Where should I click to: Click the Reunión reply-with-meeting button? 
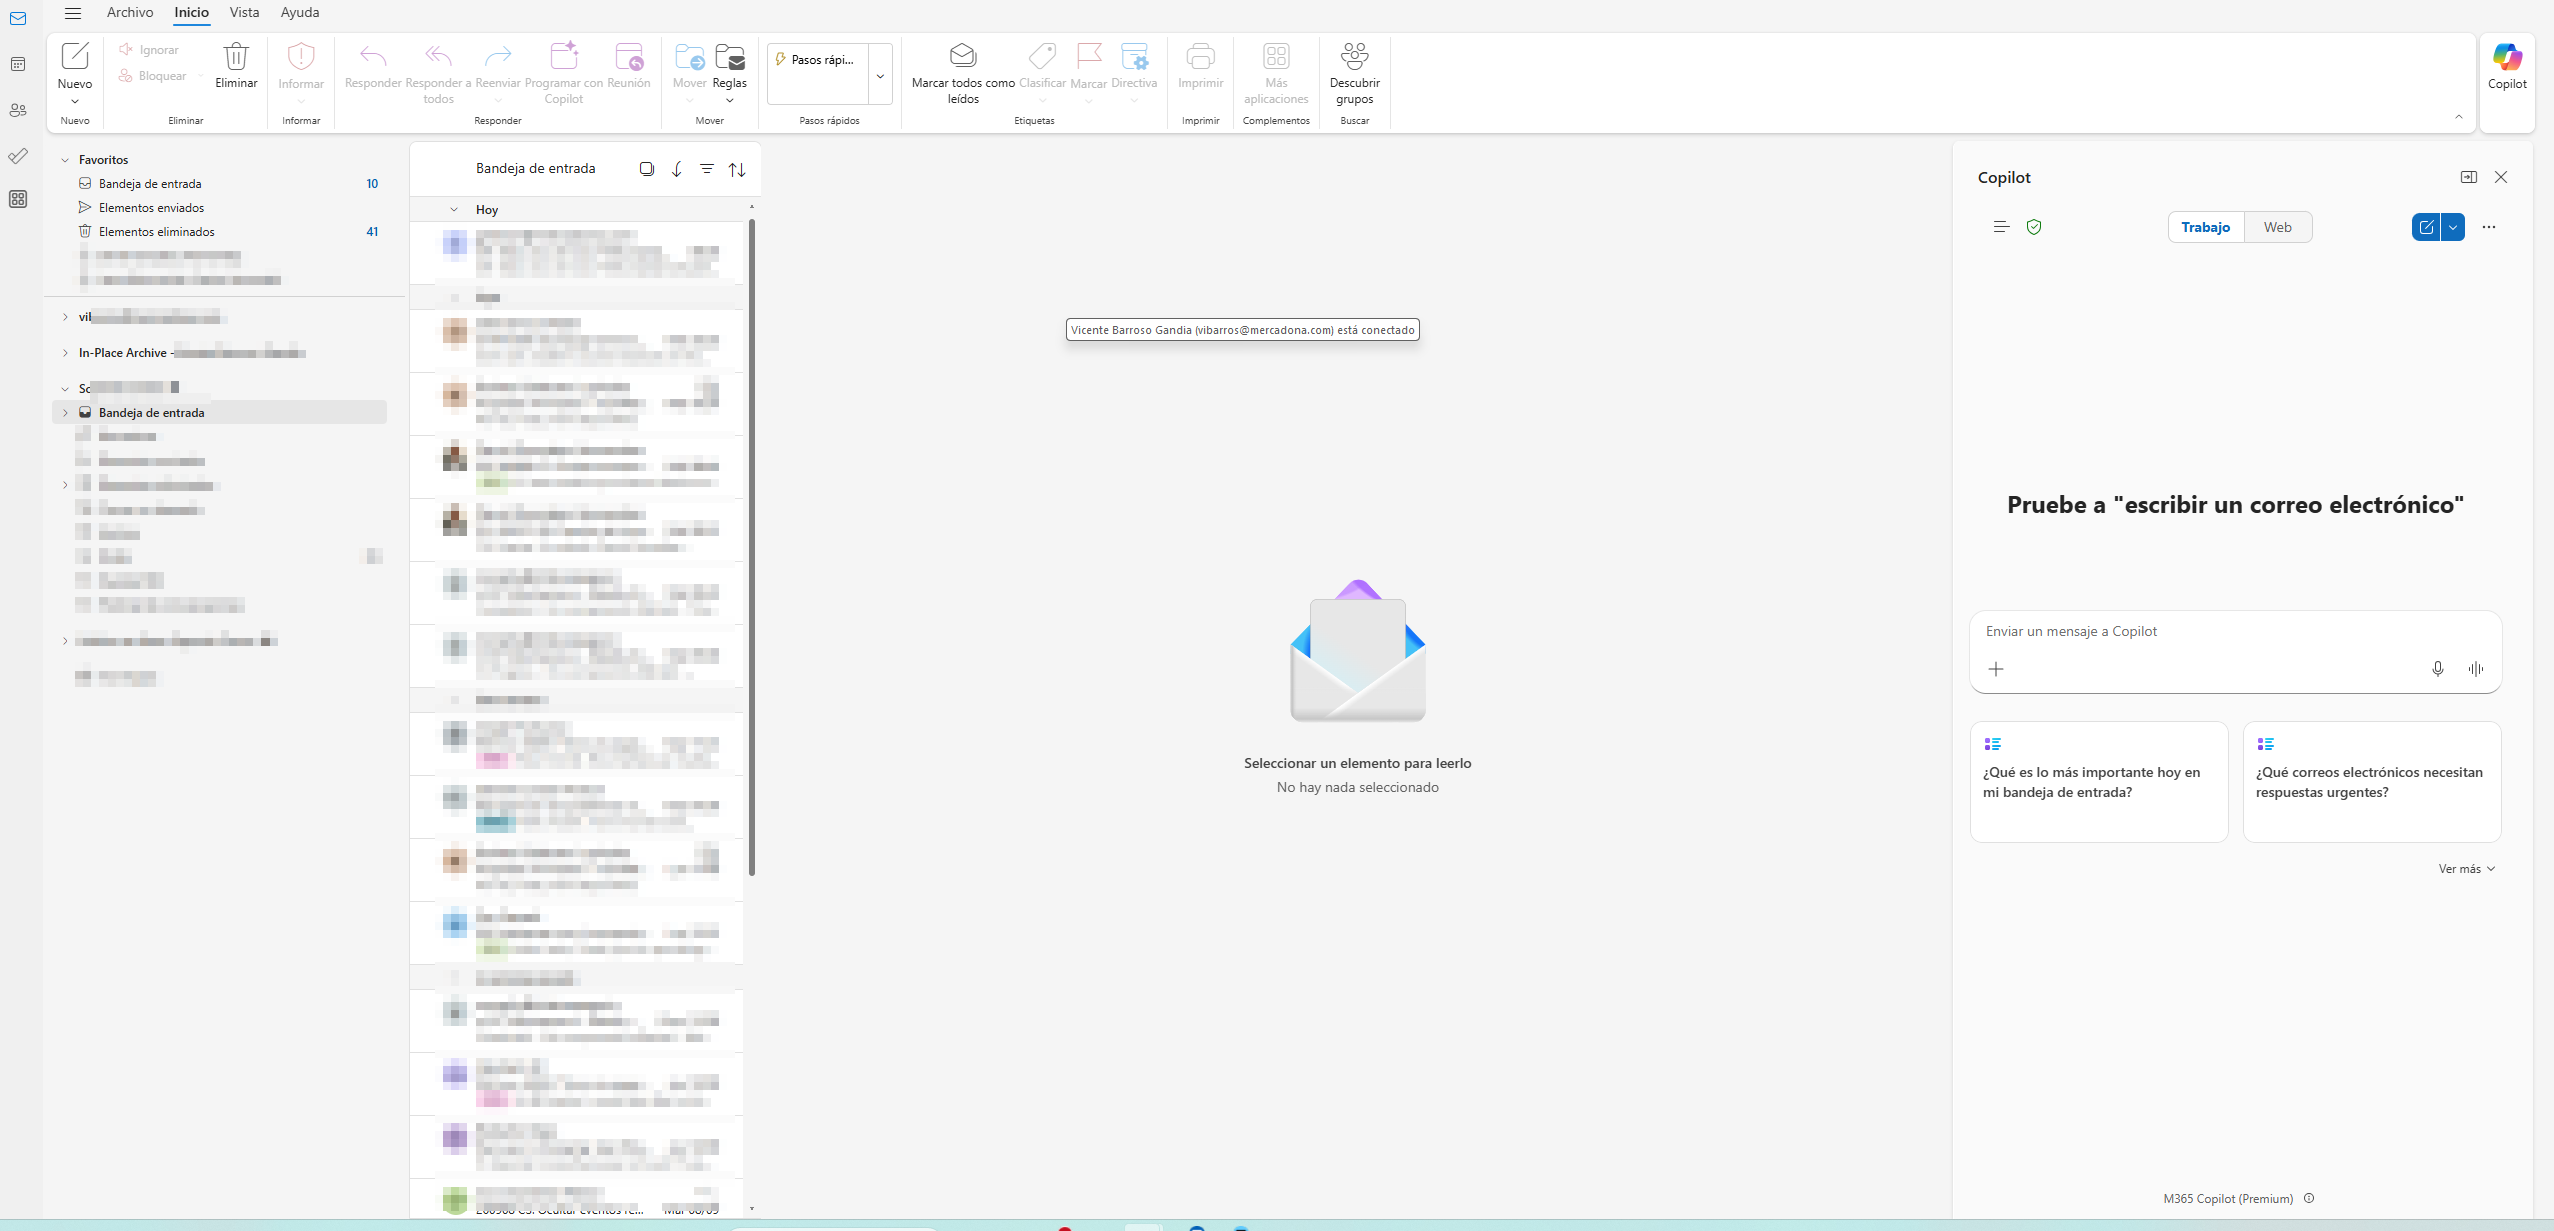(629, 66)
